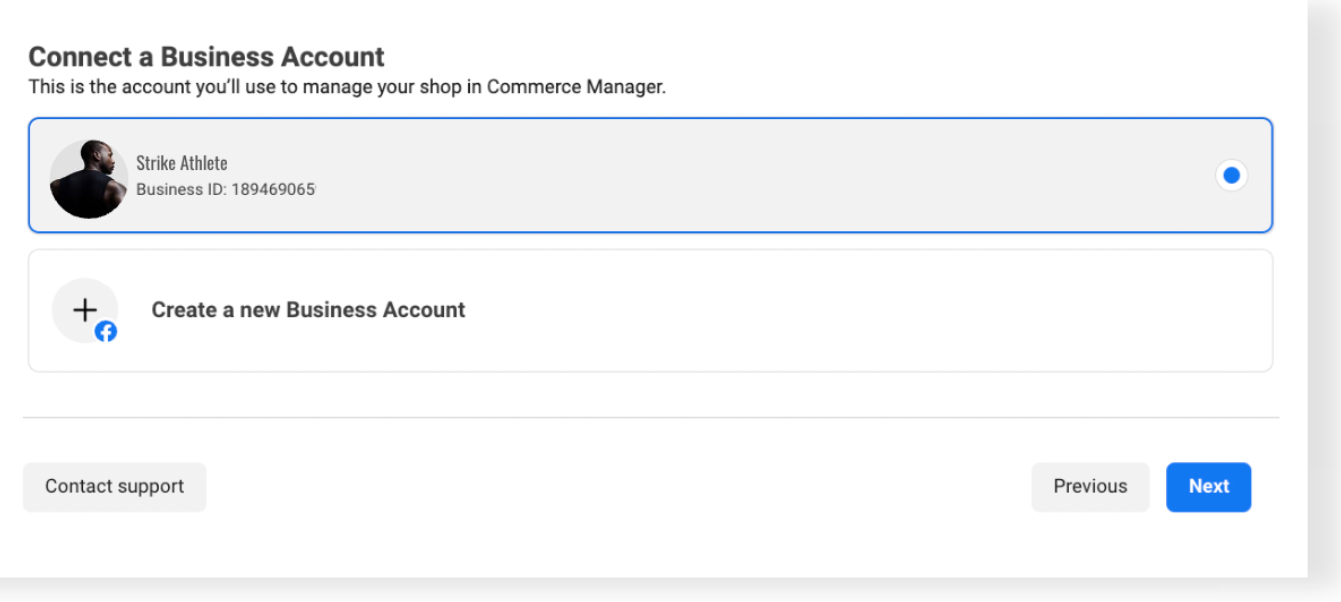1341x602 pixels.
Task: Choose "Create a new Business Account" label
Action: [x=308, y=310]
